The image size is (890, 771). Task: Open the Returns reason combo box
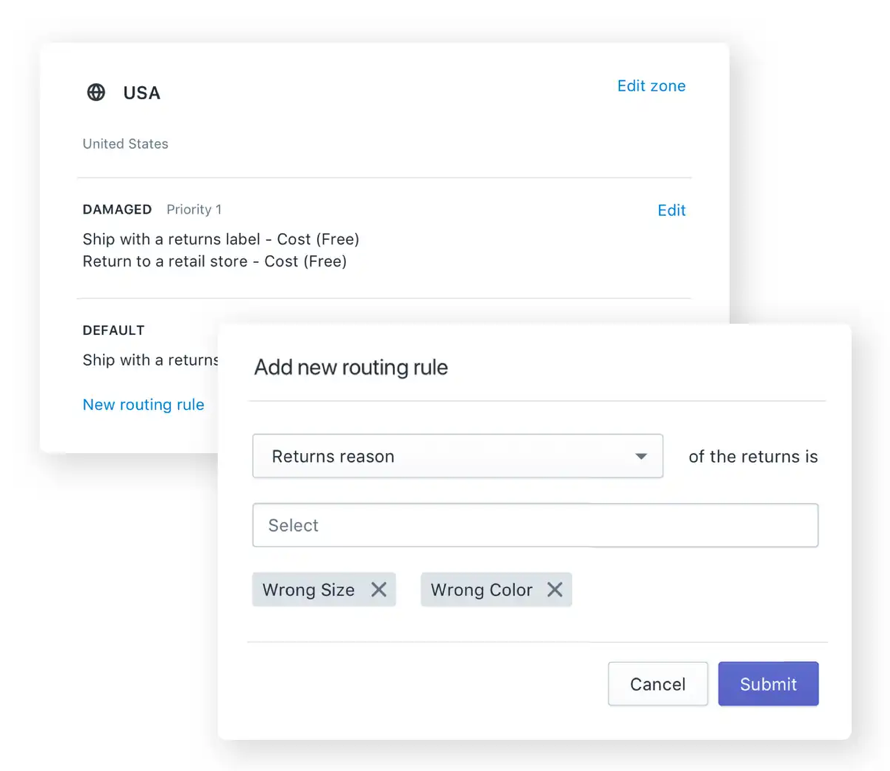pyautogui.click(x=457, y=456)
